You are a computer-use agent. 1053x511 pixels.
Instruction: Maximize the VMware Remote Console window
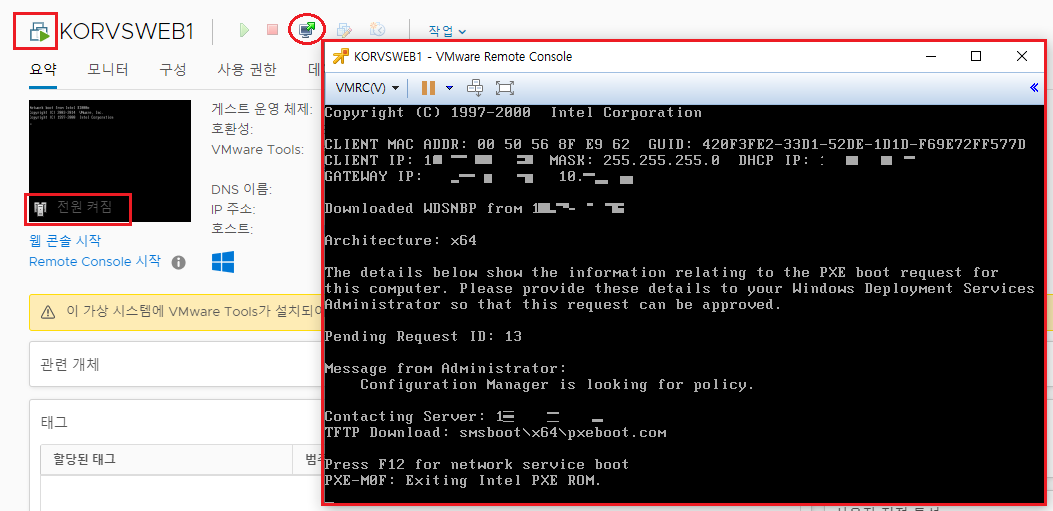pos(976,56)
